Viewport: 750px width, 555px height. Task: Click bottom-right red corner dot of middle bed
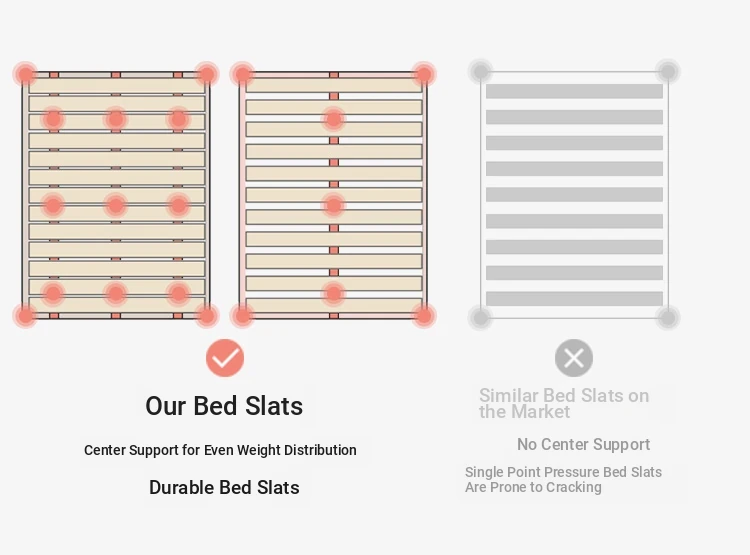424,316
